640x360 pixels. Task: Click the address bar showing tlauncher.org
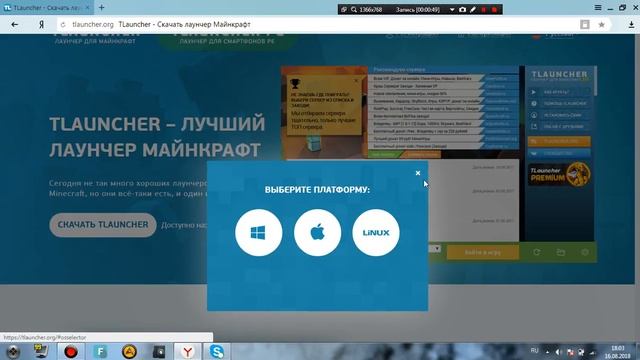318,24
